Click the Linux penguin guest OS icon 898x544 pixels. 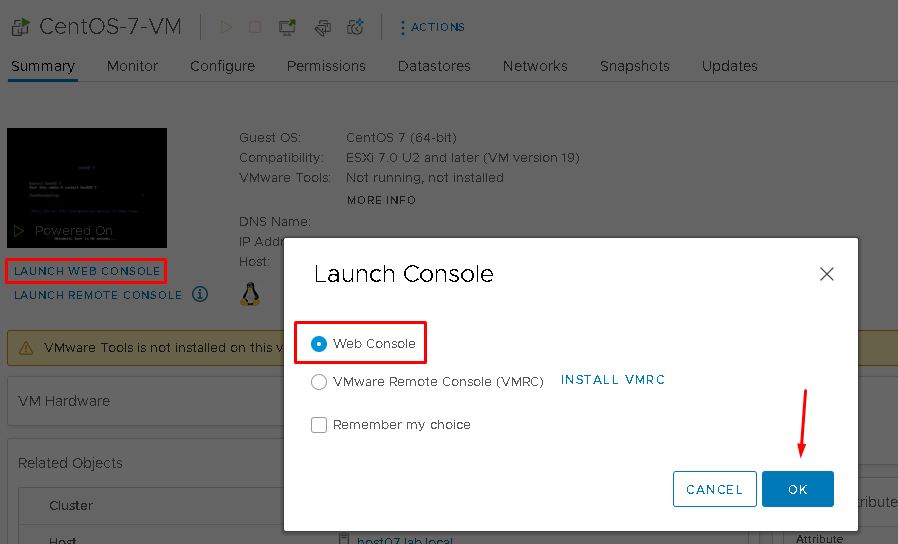249,293
